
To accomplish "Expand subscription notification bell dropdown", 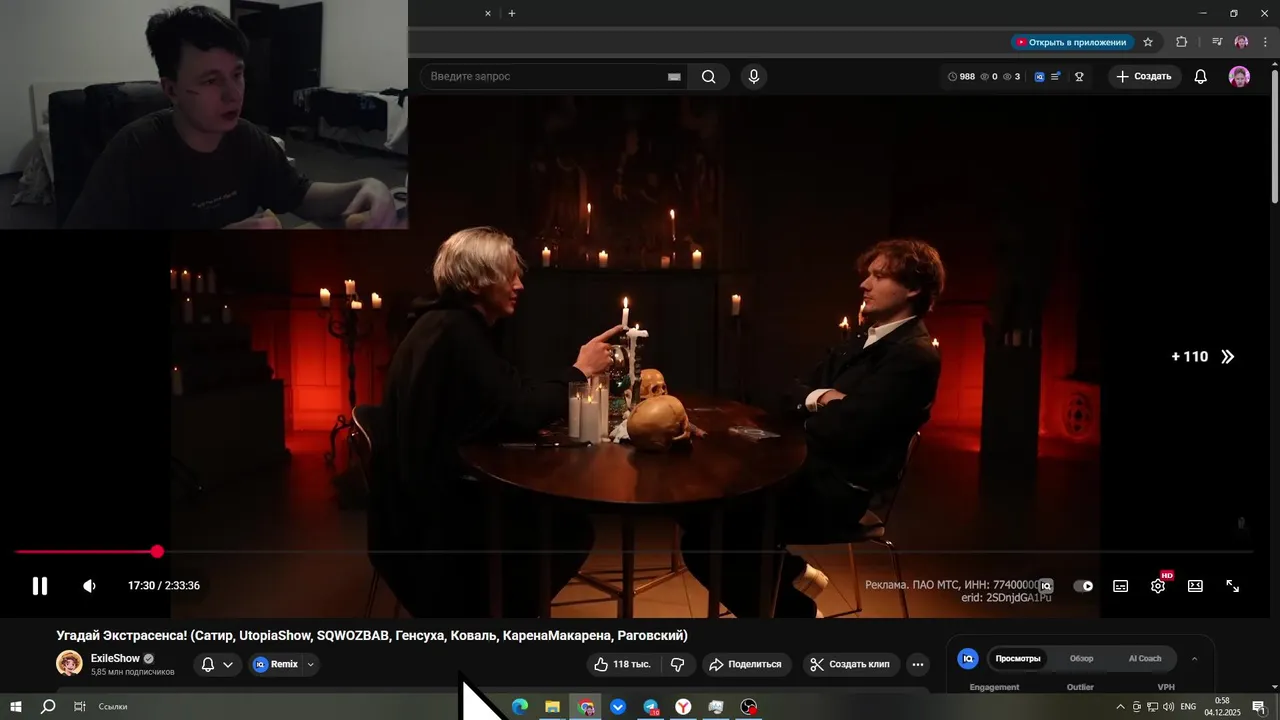I will pos(217,664).
